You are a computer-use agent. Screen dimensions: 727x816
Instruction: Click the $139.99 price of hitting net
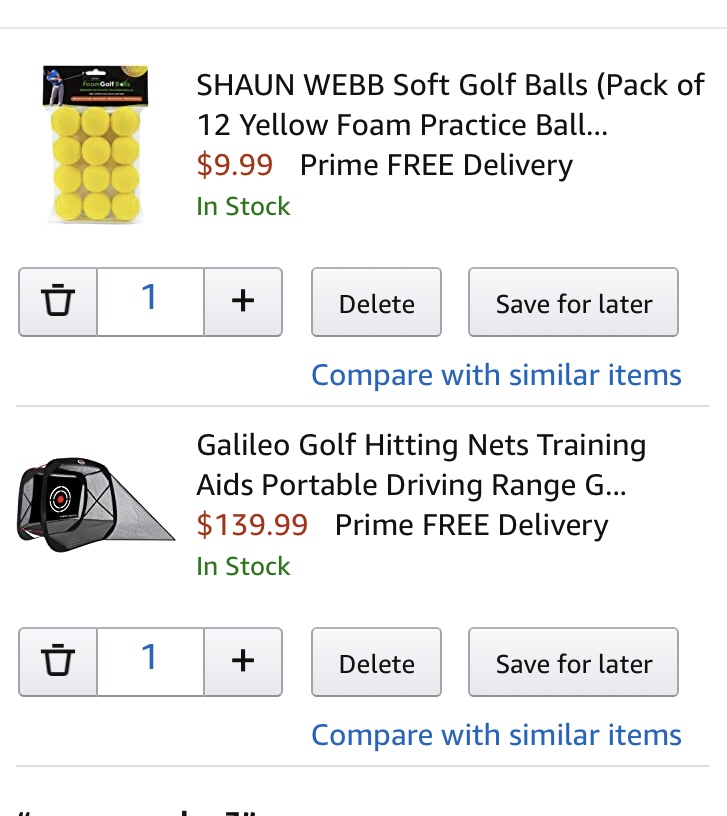pos(252,525)
